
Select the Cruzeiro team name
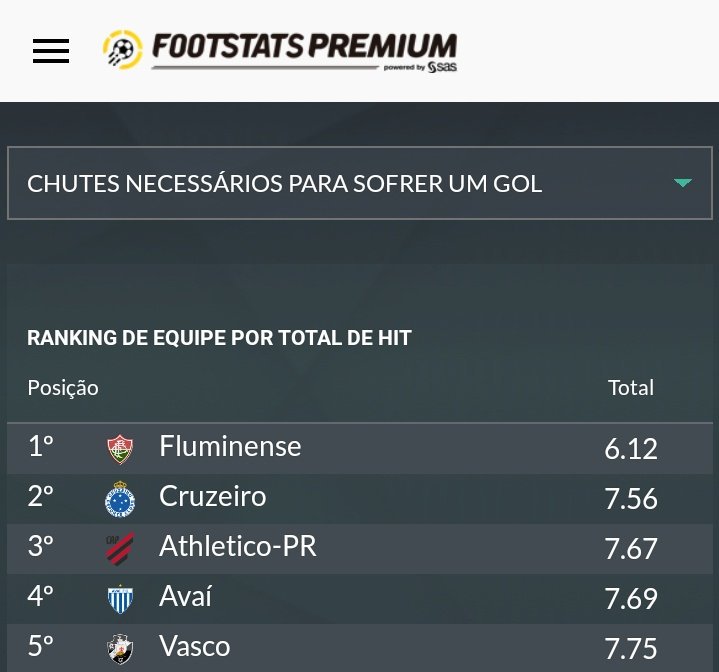[x=212, y=496]
